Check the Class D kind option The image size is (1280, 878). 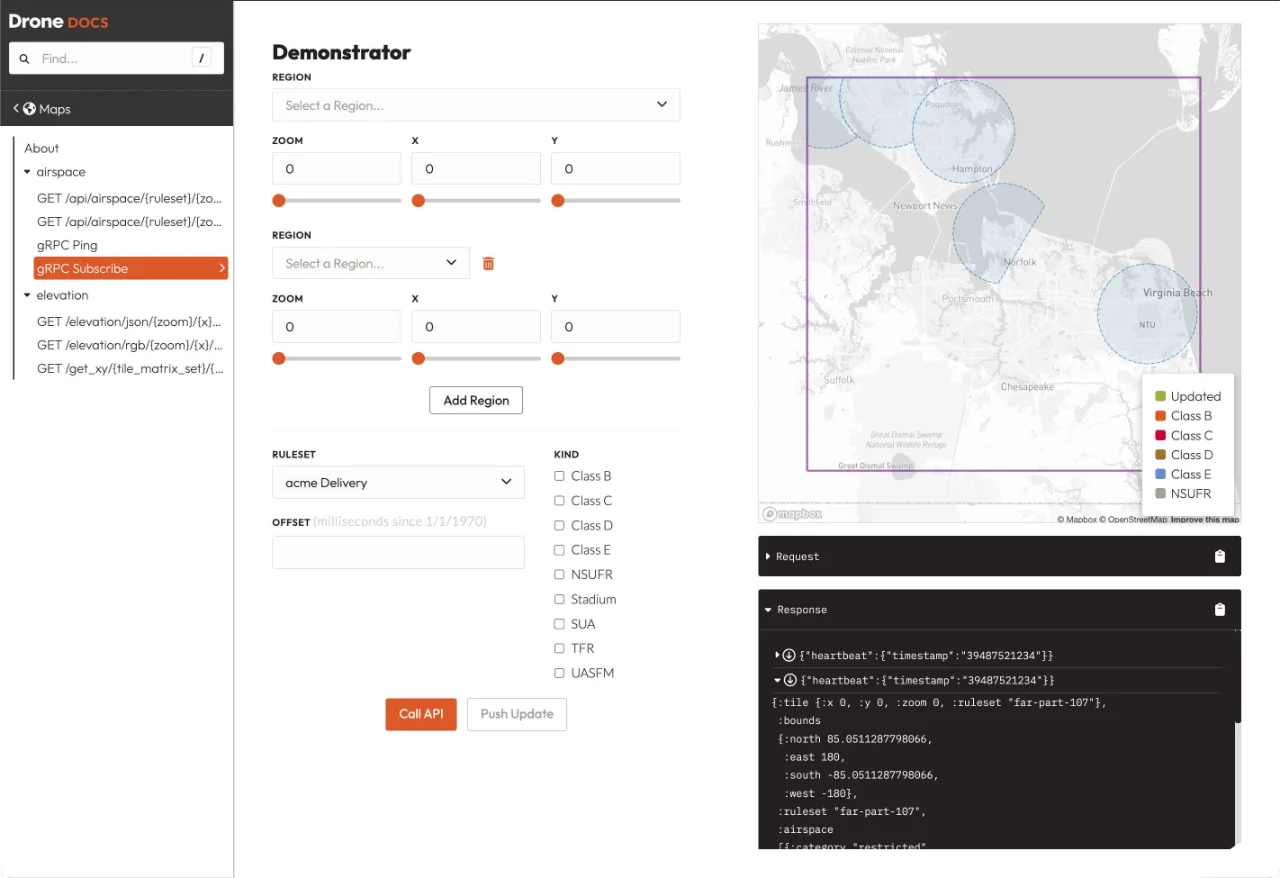tap(560, 525)
